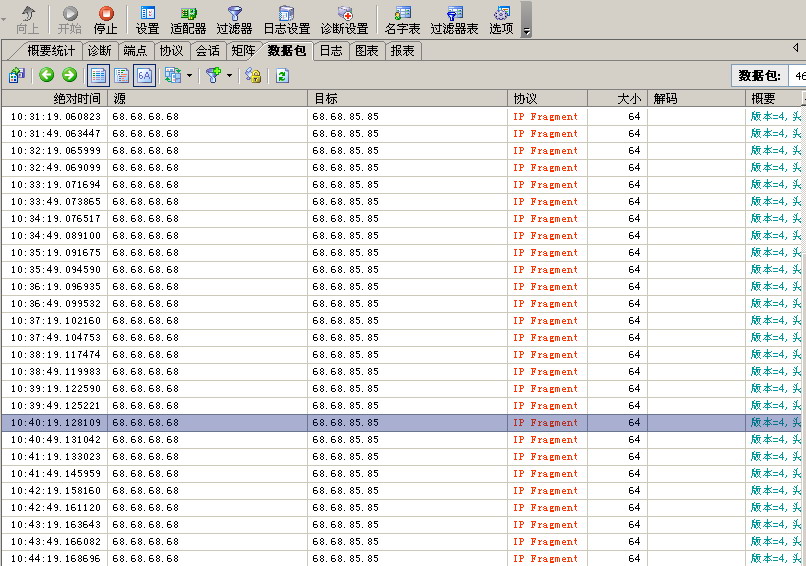Image resolution: width=806 pixels, height=566 pixels.
Task: Open 设置 (Settings) from the toolbar
Action: tap(147, 19)
